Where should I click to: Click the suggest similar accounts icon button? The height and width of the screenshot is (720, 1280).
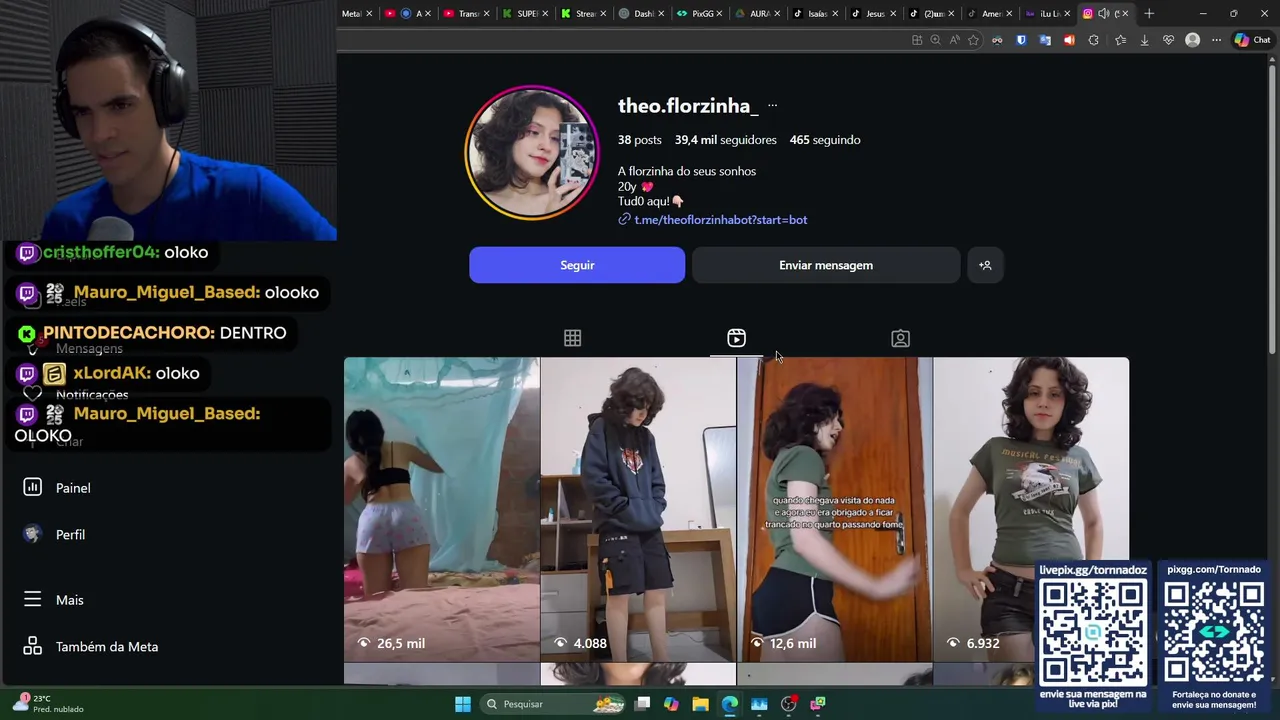(985, 265)
